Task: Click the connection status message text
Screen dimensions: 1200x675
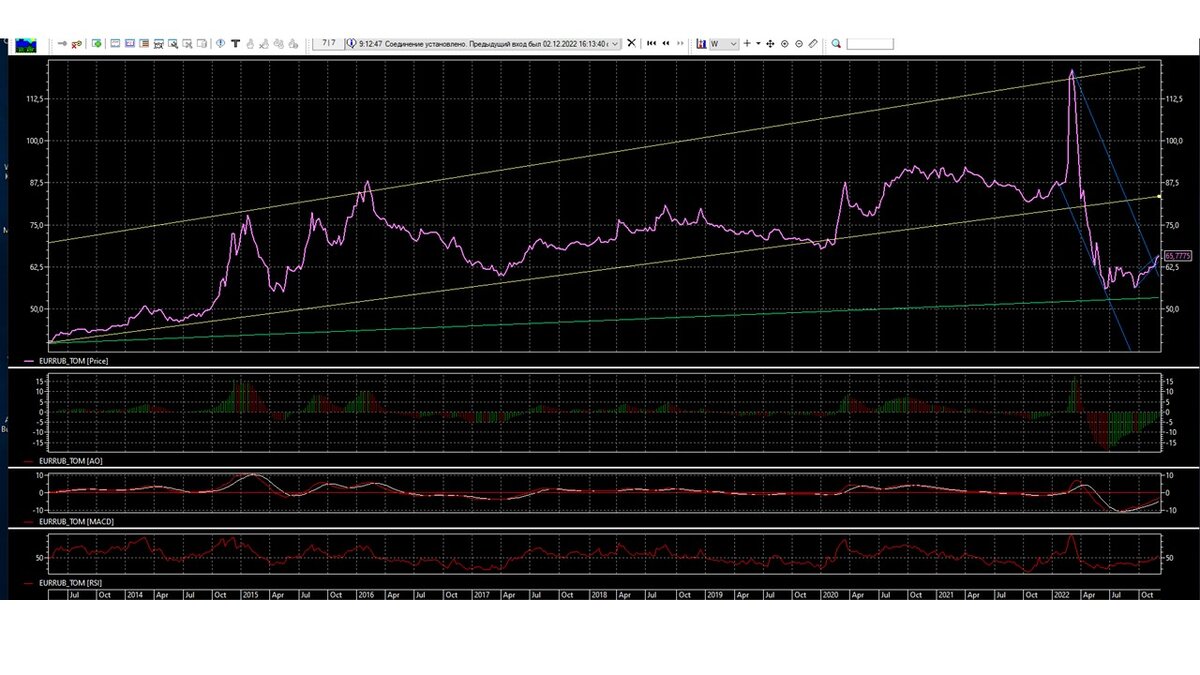Action: 483,43
